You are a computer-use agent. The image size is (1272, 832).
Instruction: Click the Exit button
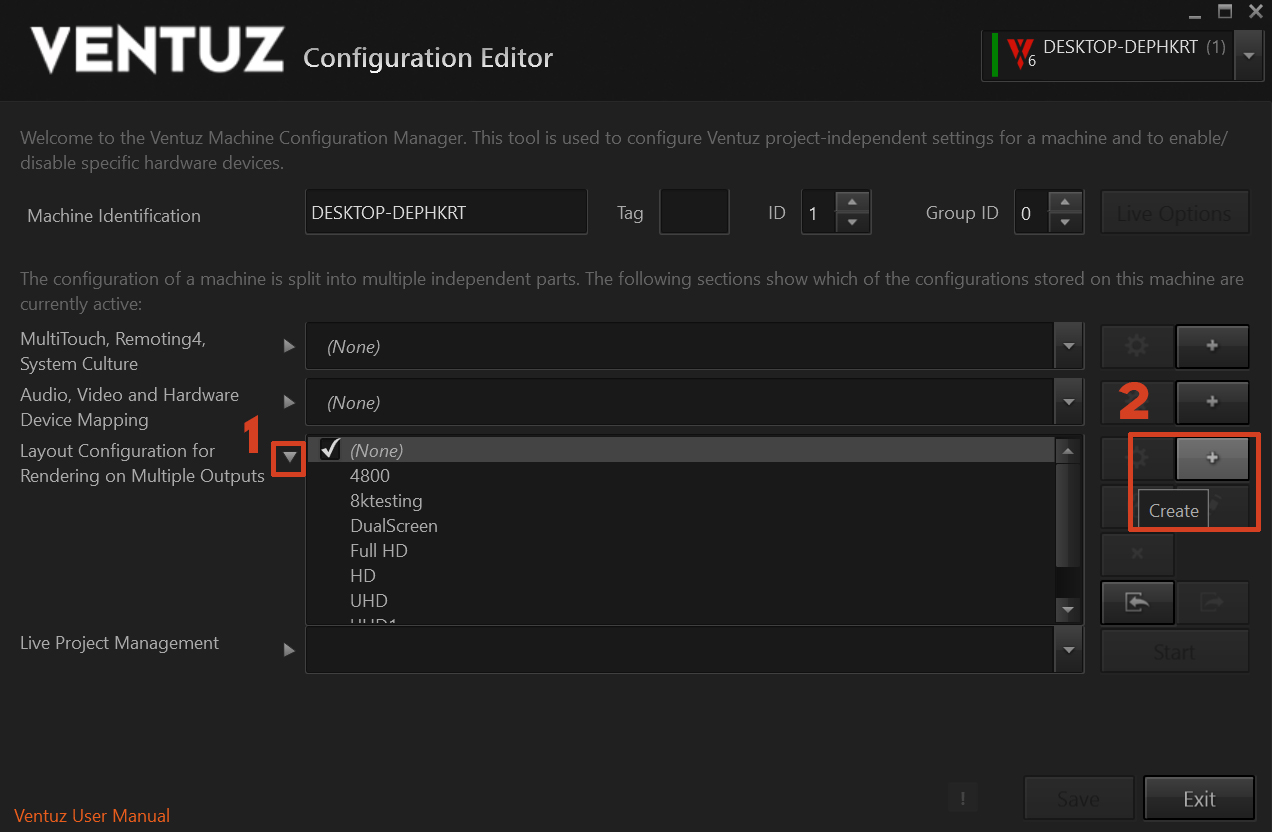tap(1198, 798)
